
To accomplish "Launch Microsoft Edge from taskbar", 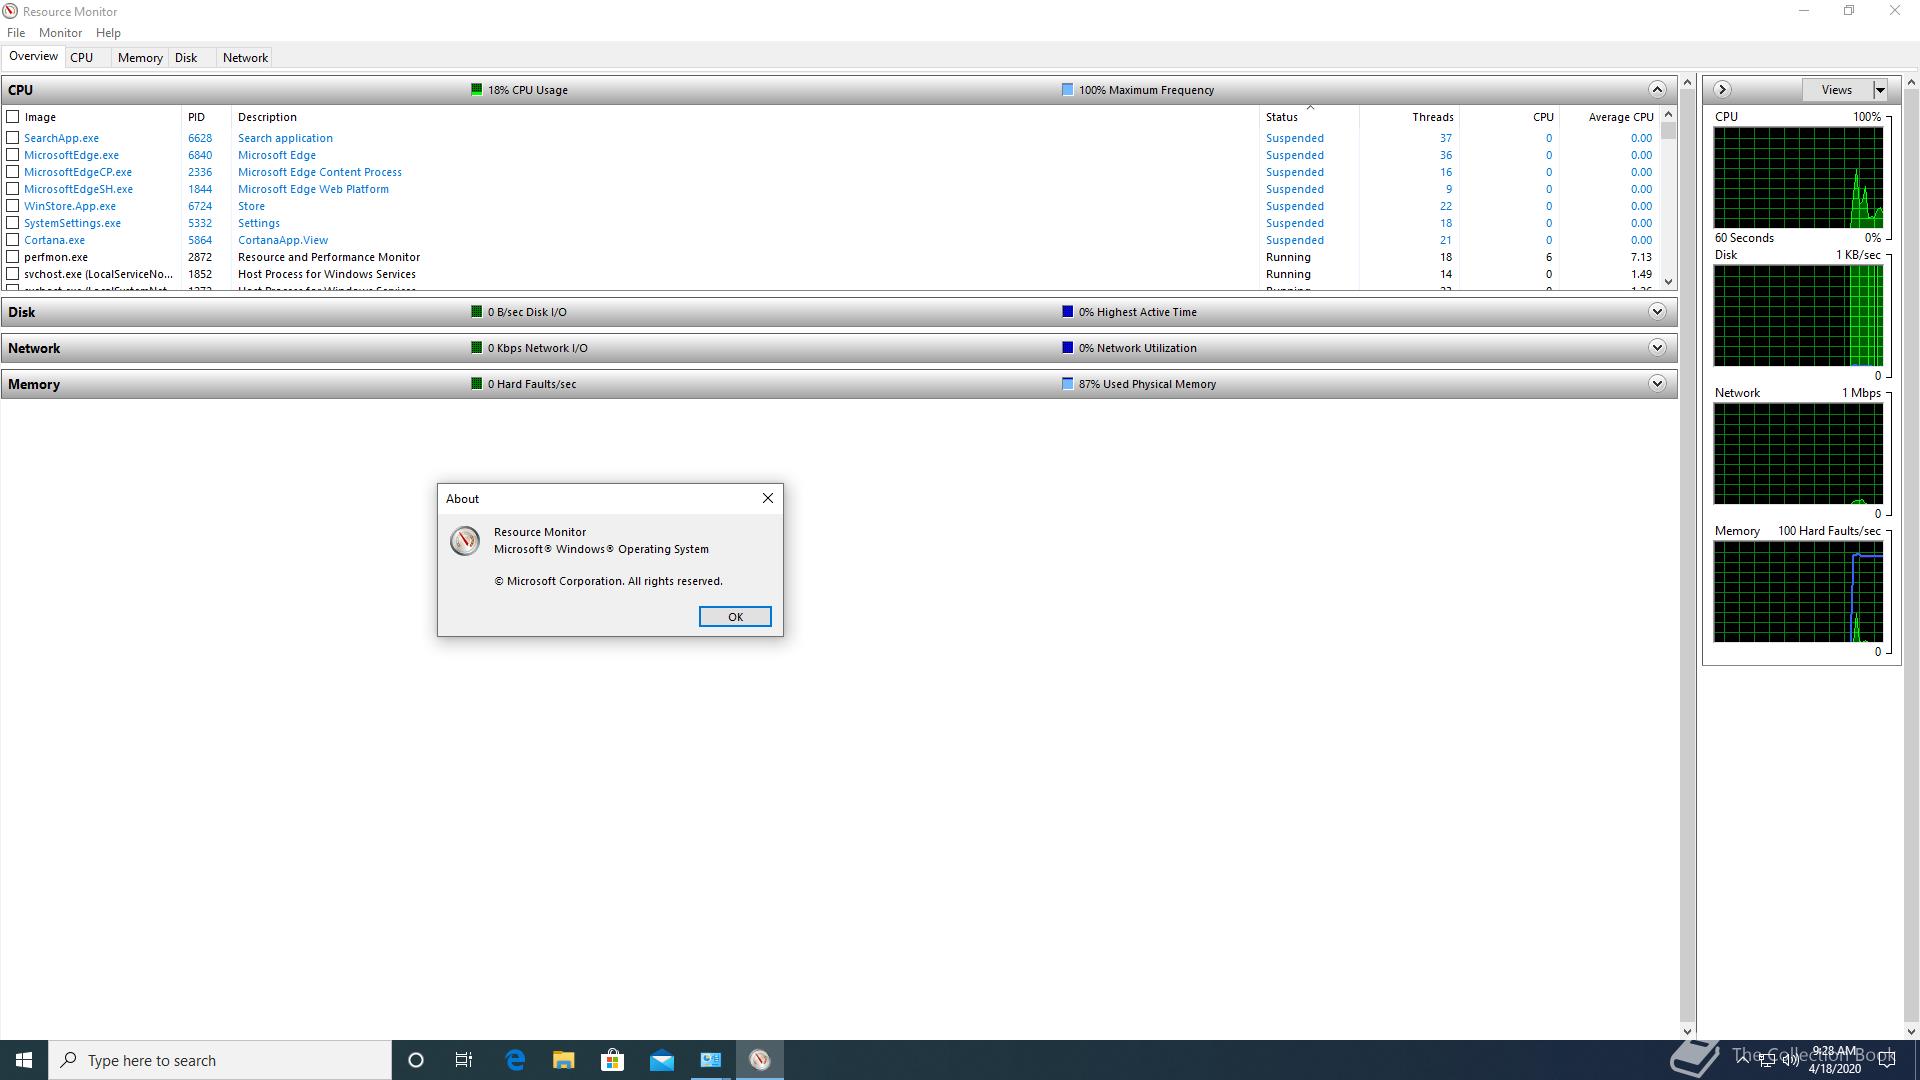I will point(515,1060).
